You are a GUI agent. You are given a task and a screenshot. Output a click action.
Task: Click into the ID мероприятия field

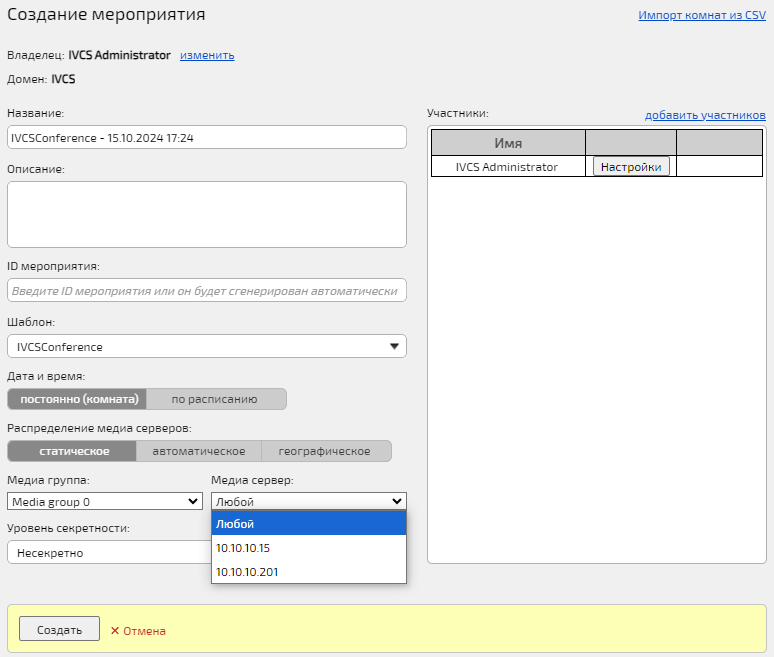206,290
